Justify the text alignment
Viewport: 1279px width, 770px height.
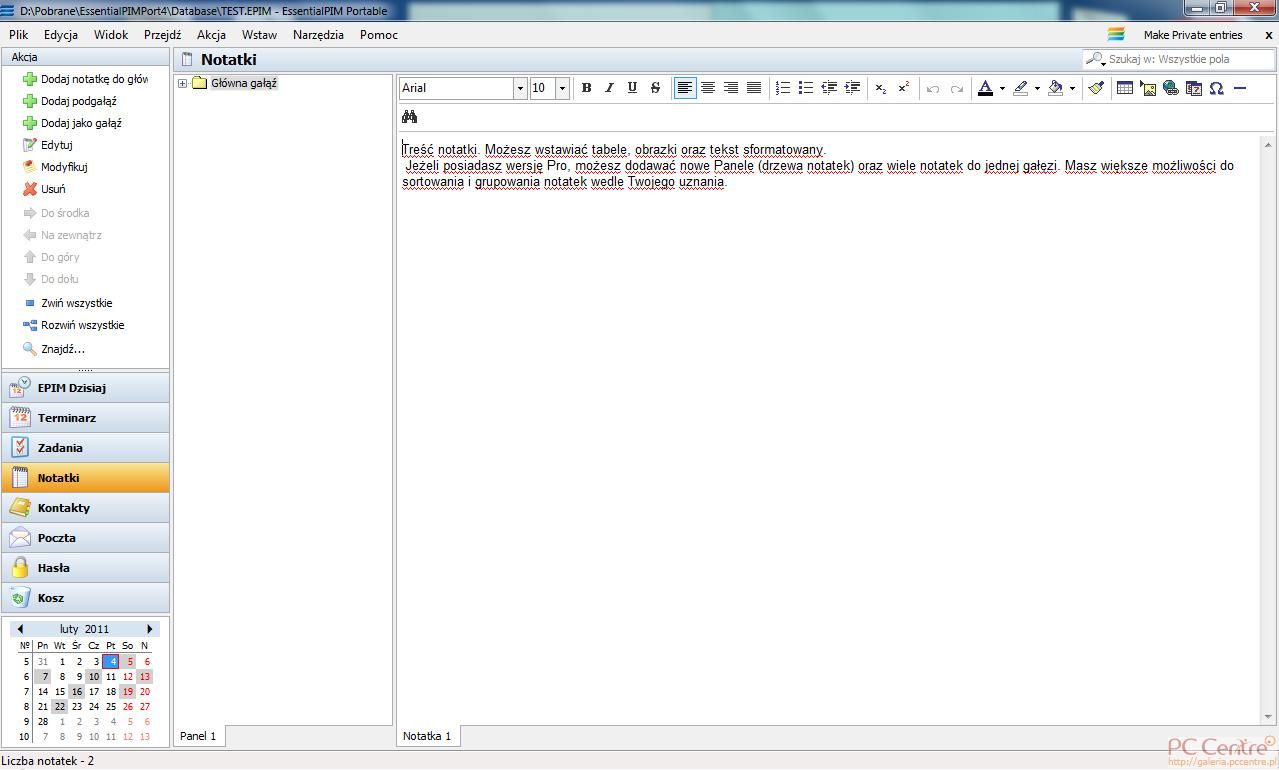(x=754, y=88)
